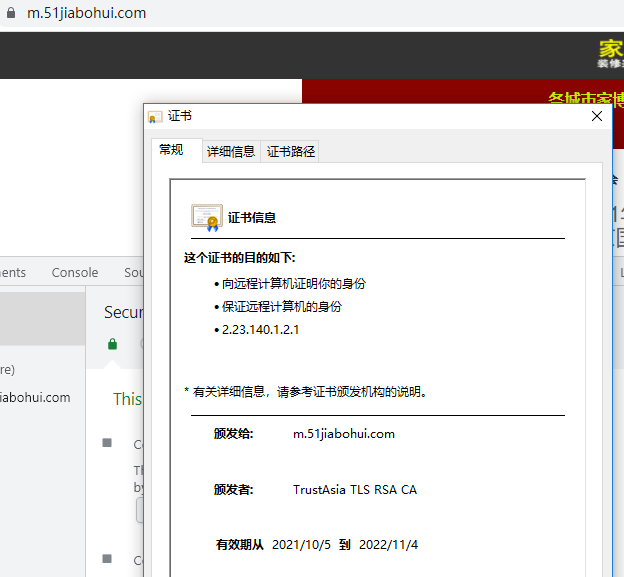The image size is (624, 577).
Task: Click the issued-to value m.51jiabohui.com
Action: [343, 434]
